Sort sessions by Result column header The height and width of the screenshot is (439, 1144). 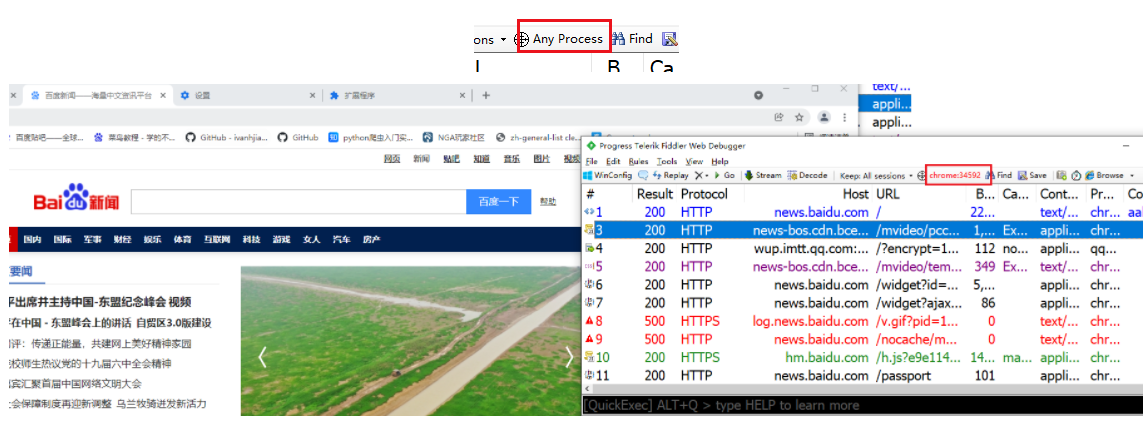tap(654, 194)
